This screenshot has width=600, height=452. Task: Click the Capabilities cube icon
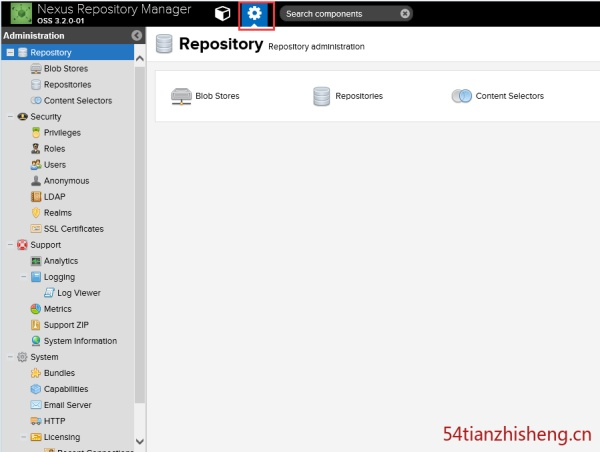[36, 389]
